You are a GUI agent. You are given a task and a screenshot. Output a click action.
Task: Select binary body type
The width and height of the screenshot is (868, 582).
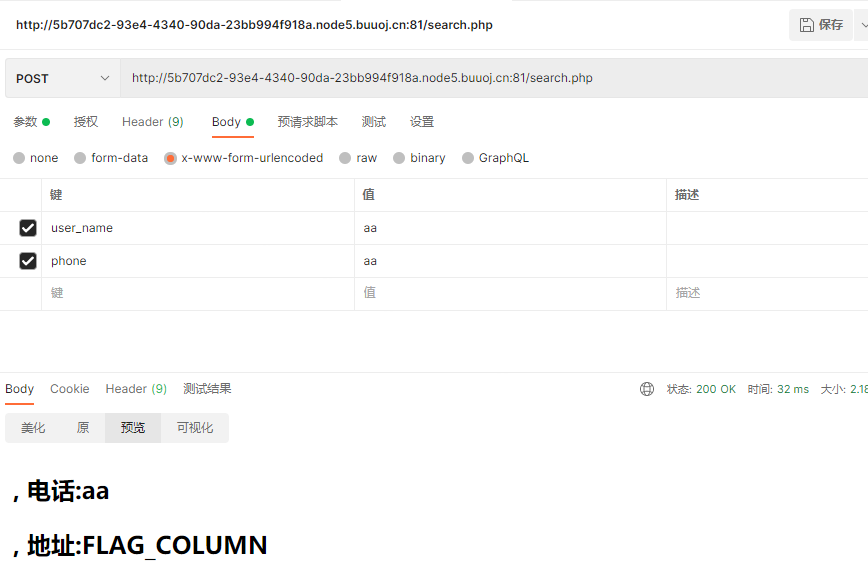pyautogui.click(x=399, y=158)
